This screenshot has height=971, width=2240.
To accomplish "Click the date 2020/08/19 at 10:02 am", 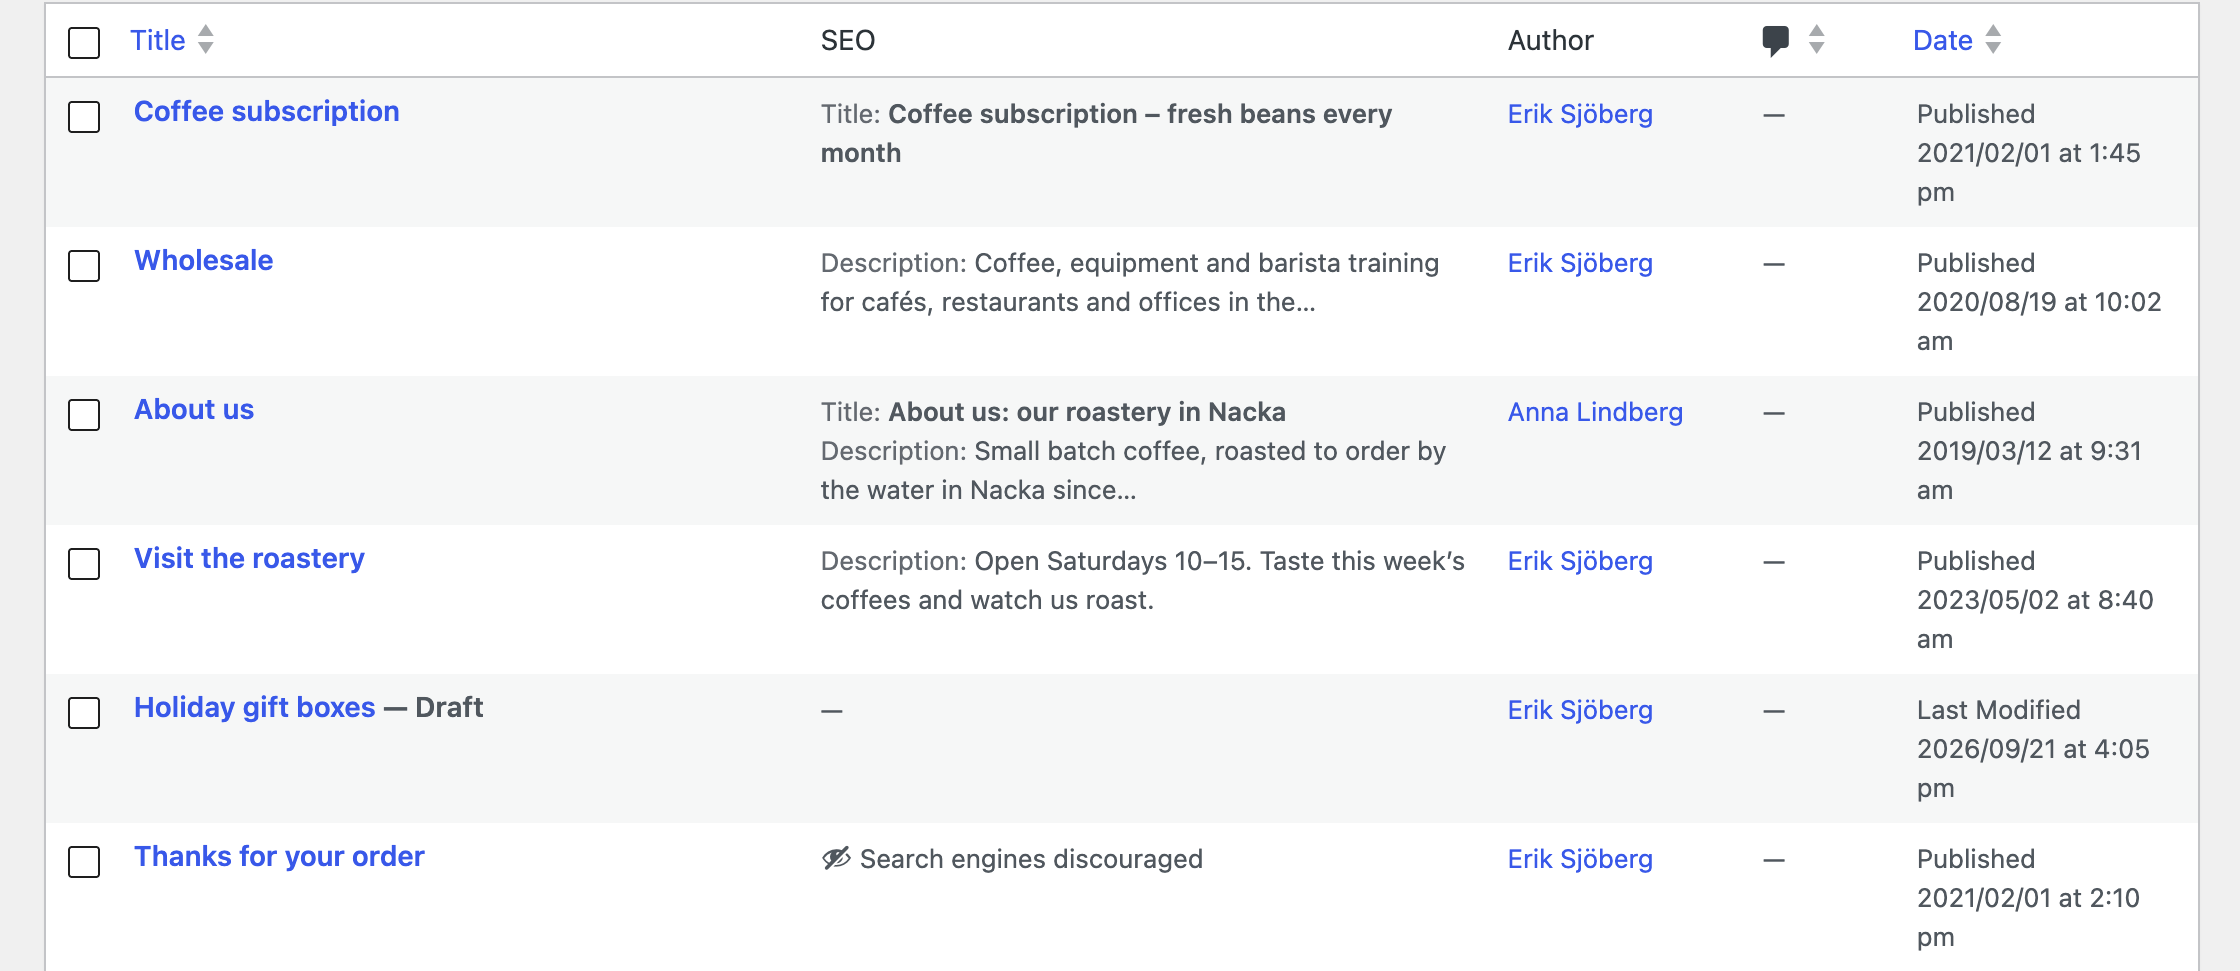I will point(2039,321).
